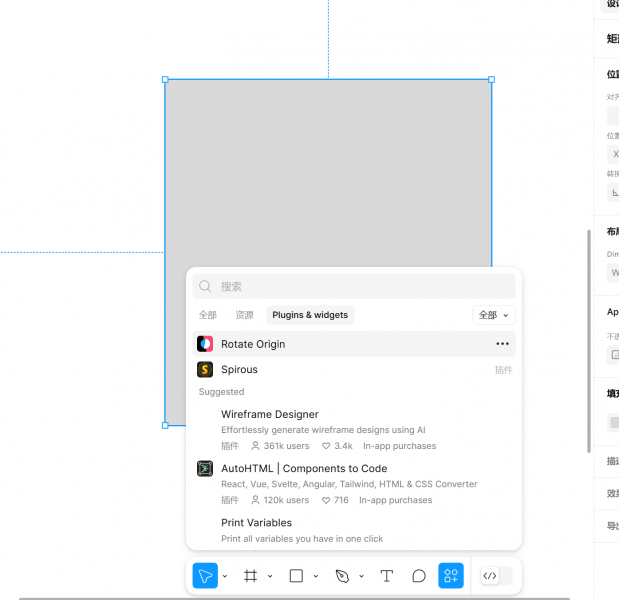Viewport: 619px width, 600px height.
Task: Click the canvas horizontal scrollbar
Action: (294, 598)
